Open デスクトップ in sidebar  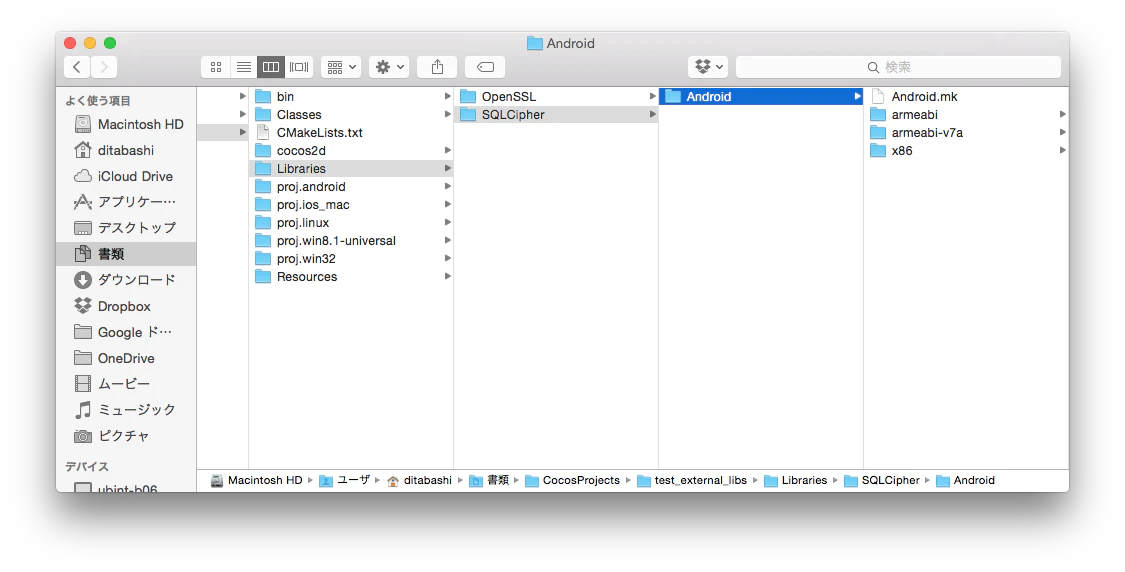126,228
